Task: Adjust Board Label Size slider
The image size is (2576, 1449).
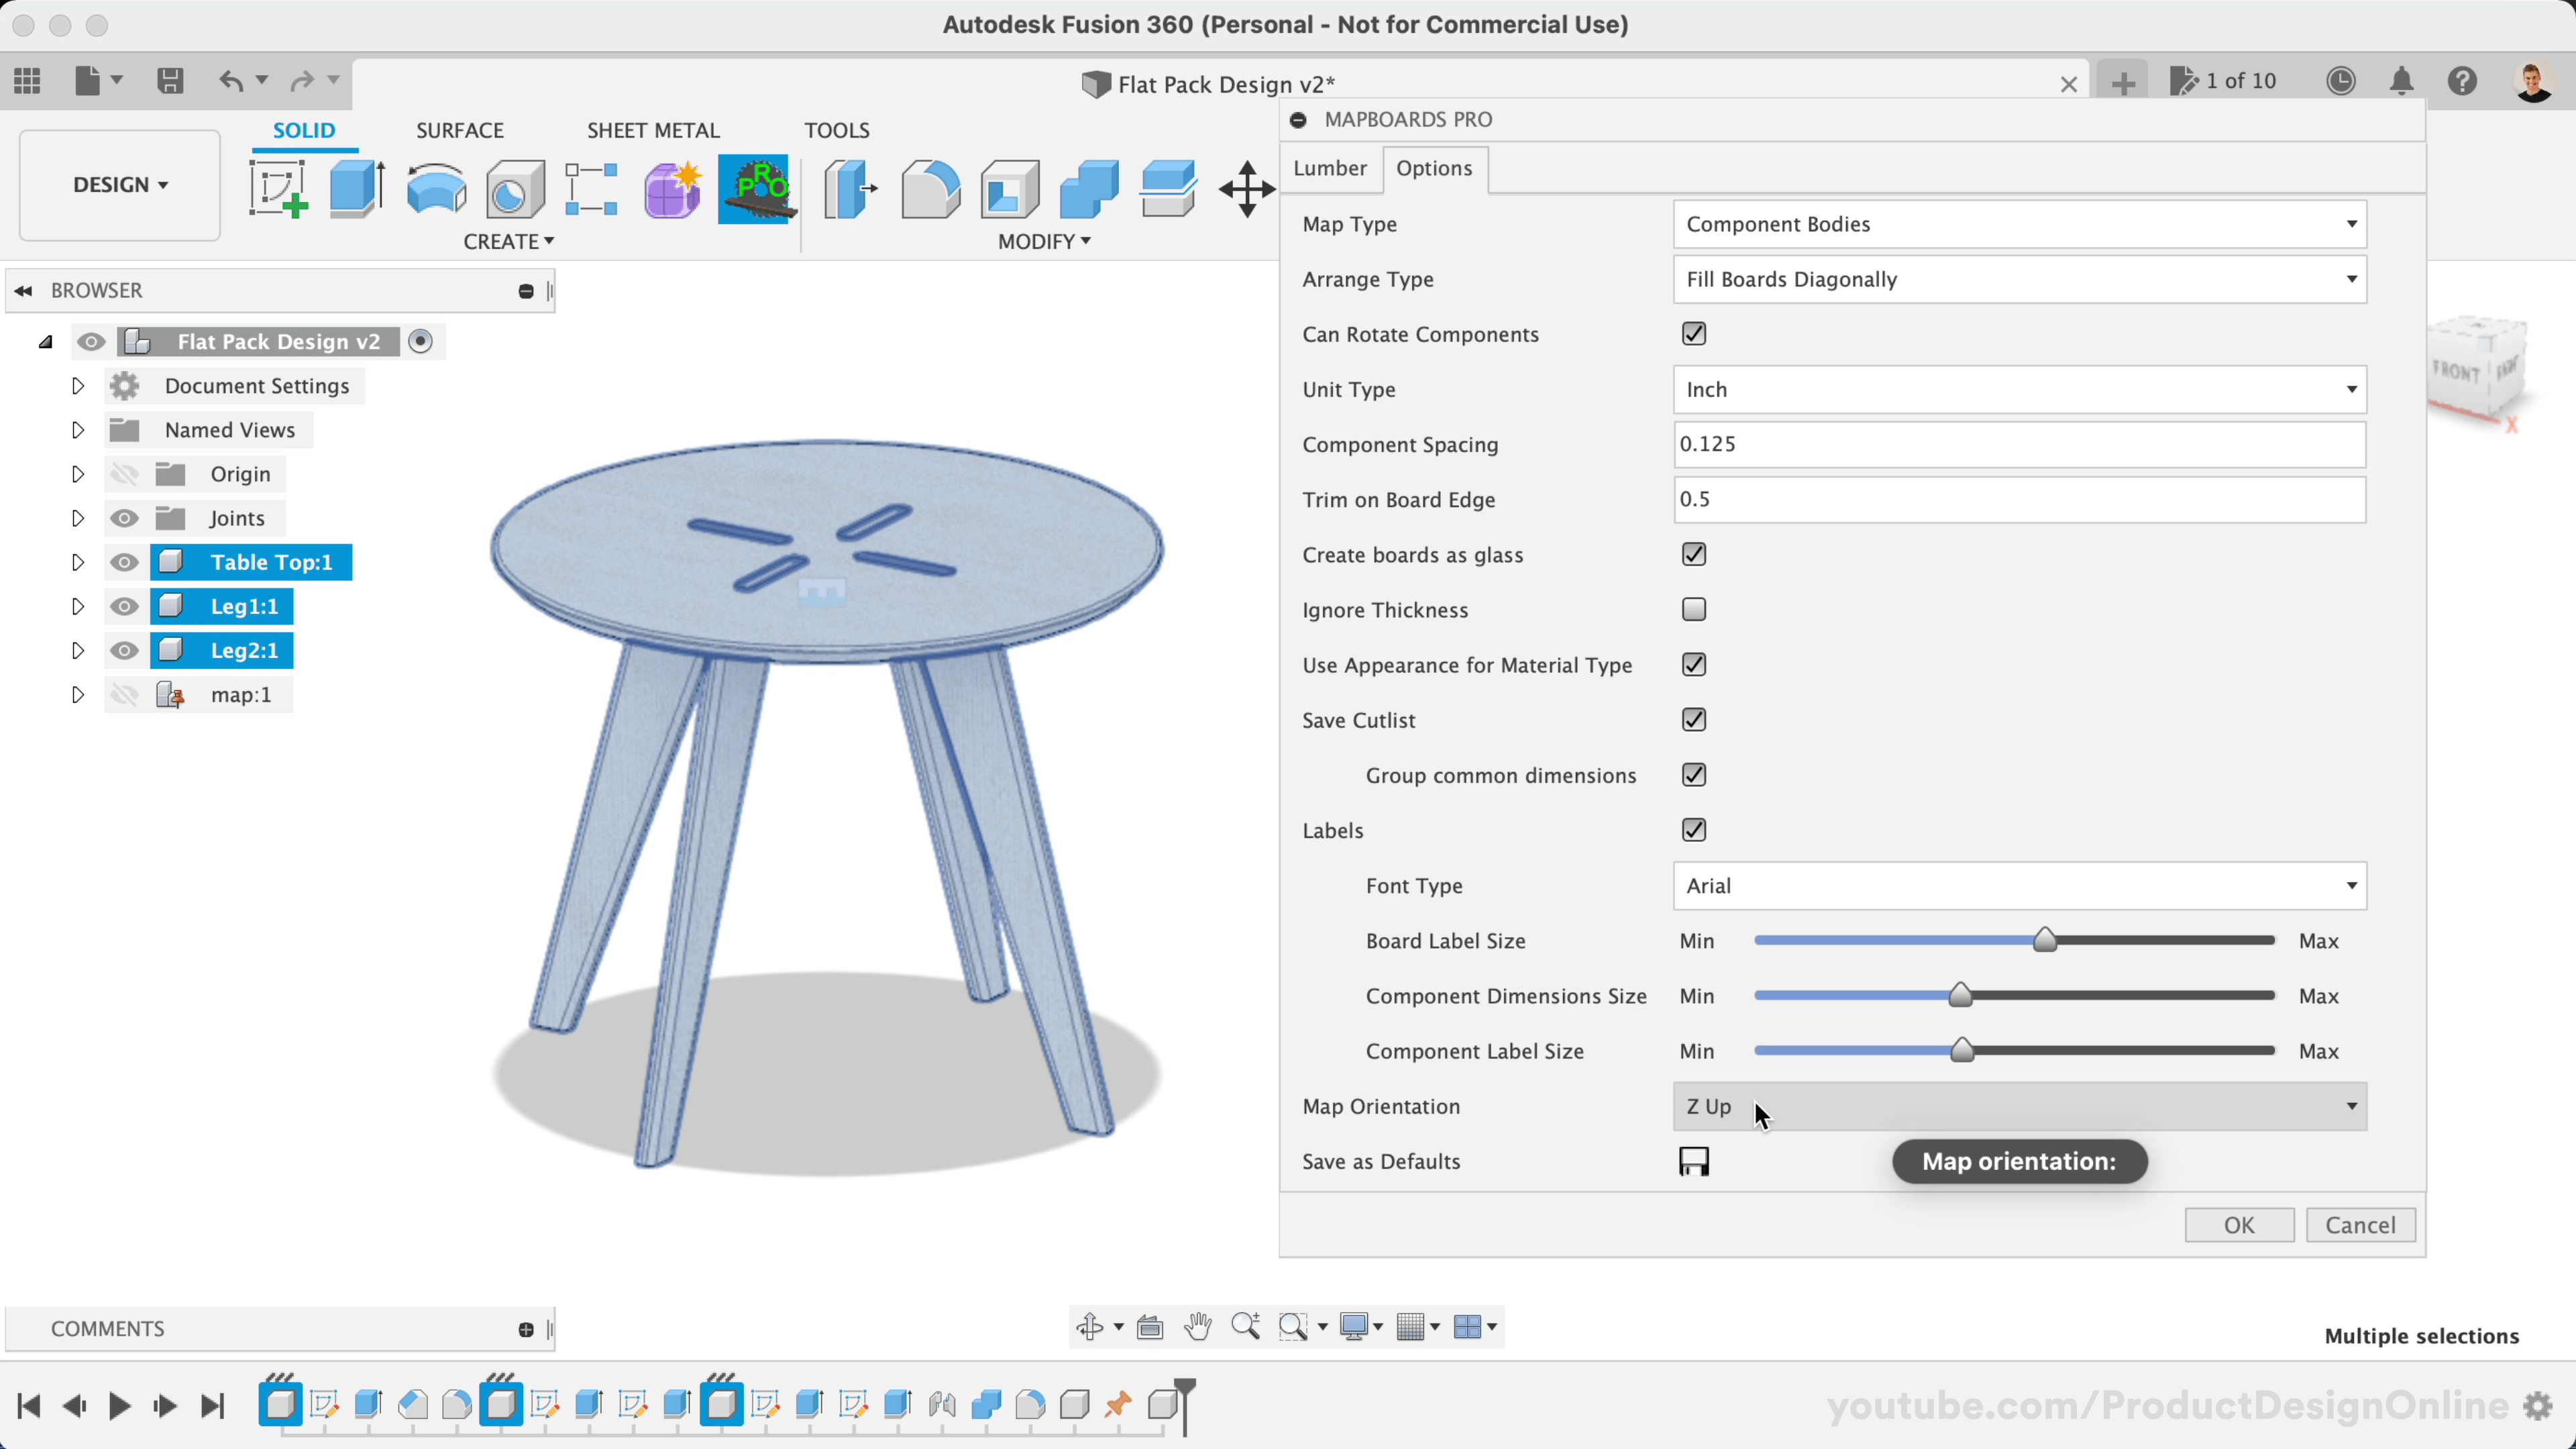Action: pyautogui.click(x=2044, y=940)
